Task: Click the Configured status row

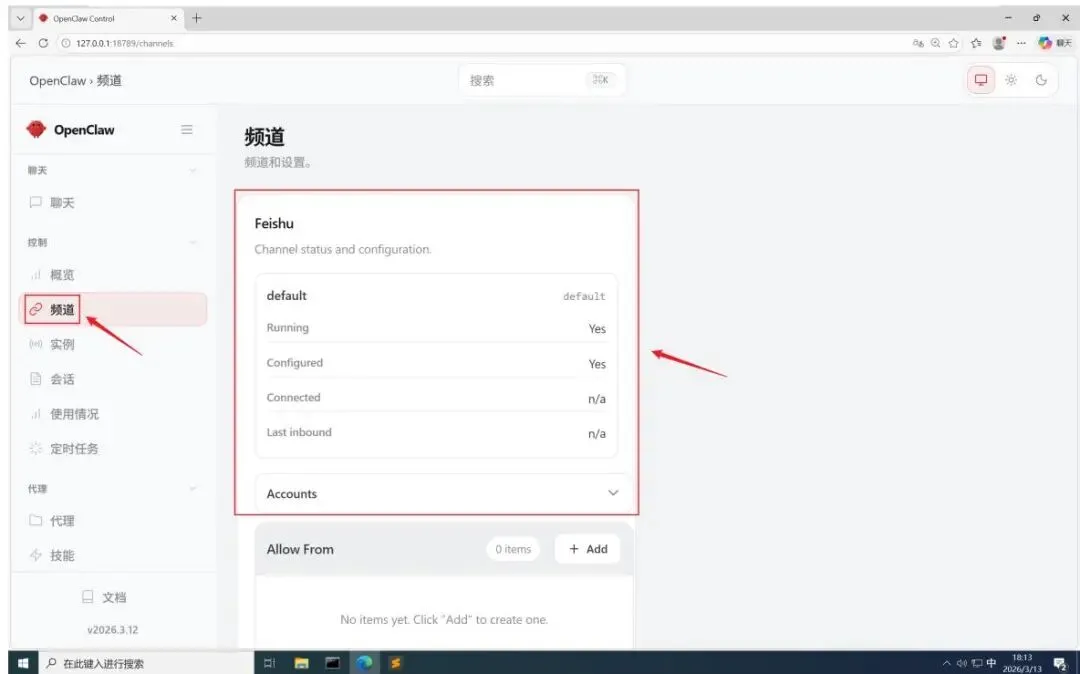Action: point(436,363)
